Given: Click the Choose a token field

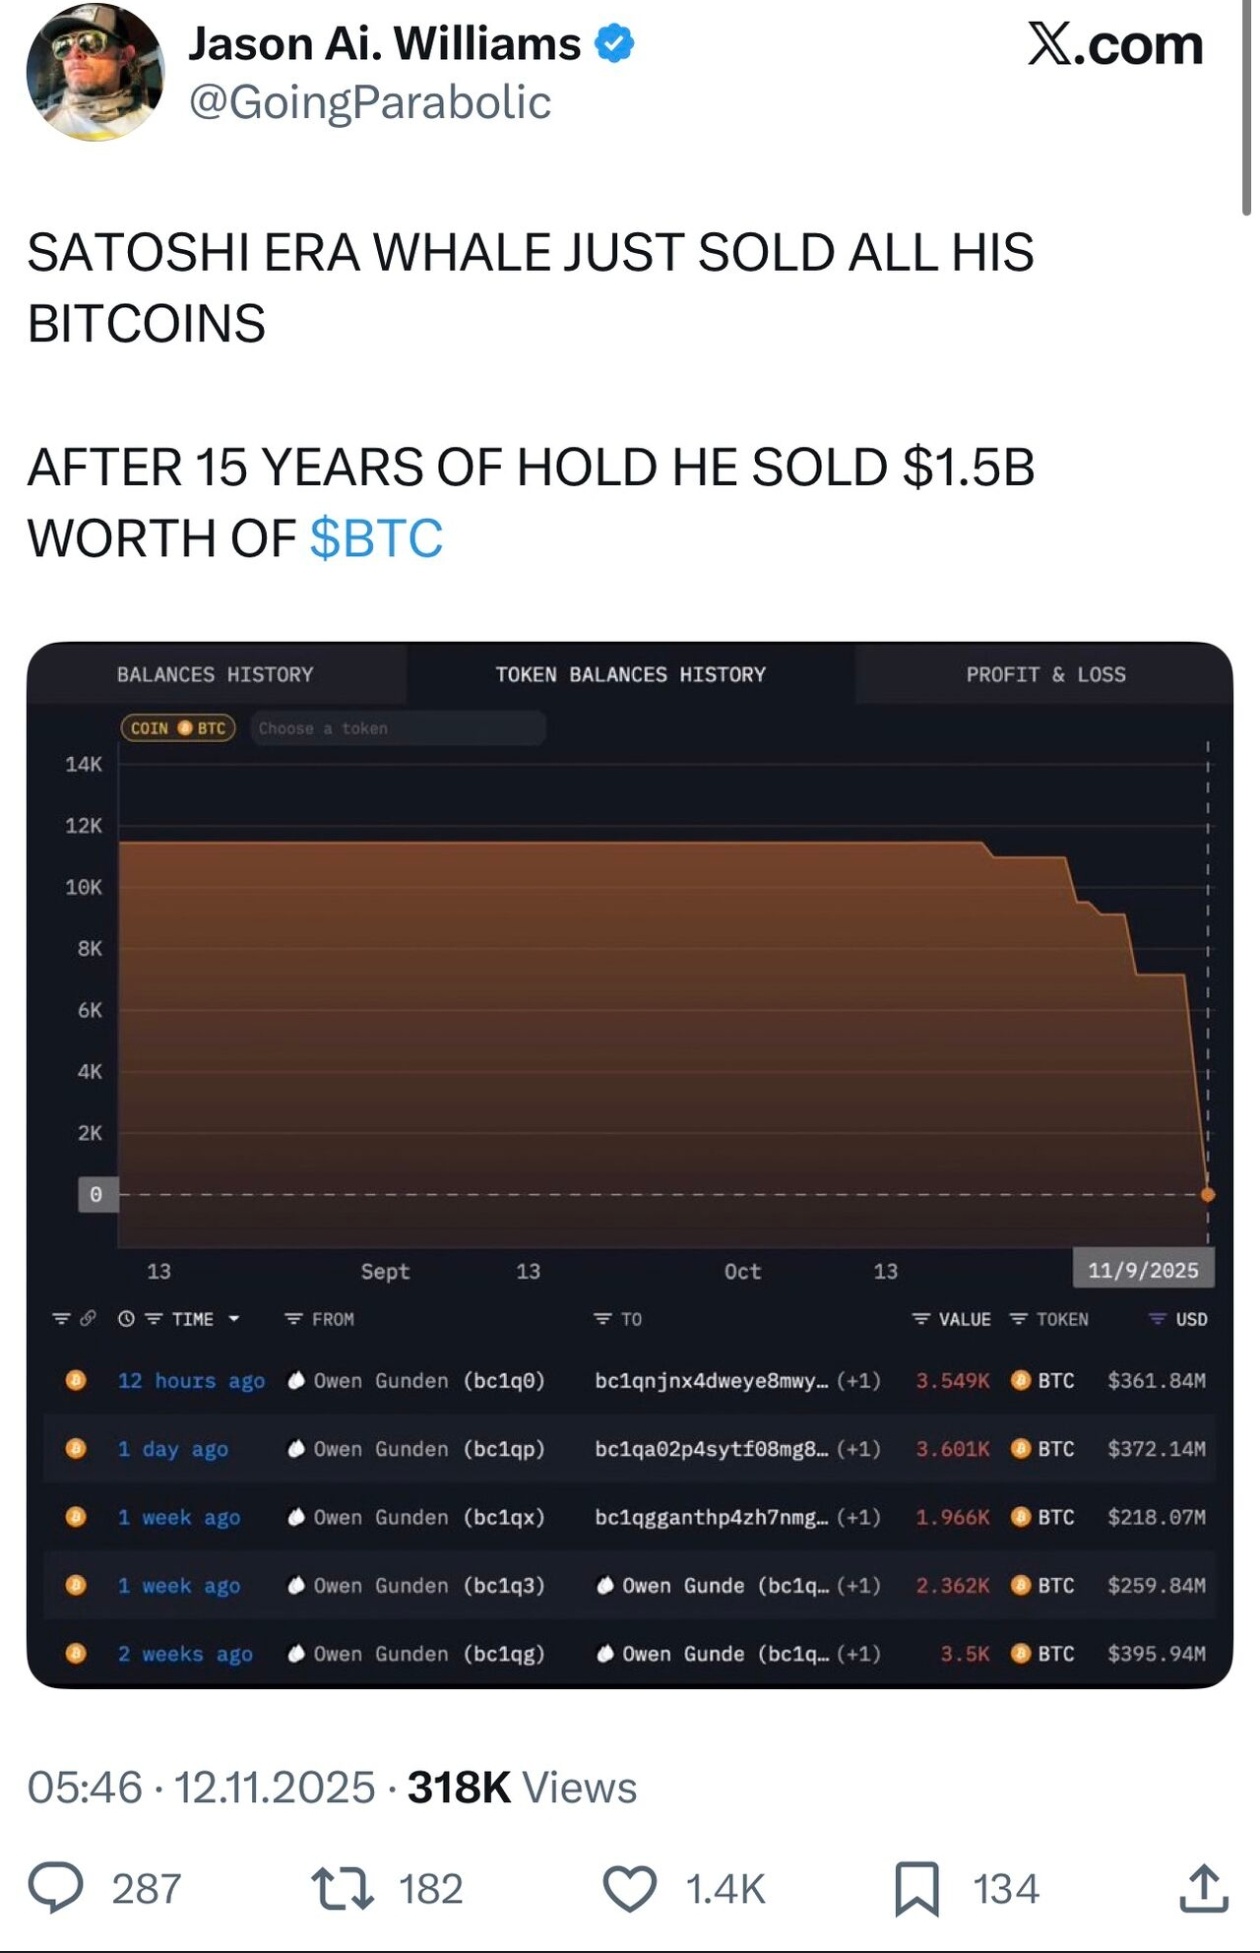Looking at the screenshot, I should 398,728.
